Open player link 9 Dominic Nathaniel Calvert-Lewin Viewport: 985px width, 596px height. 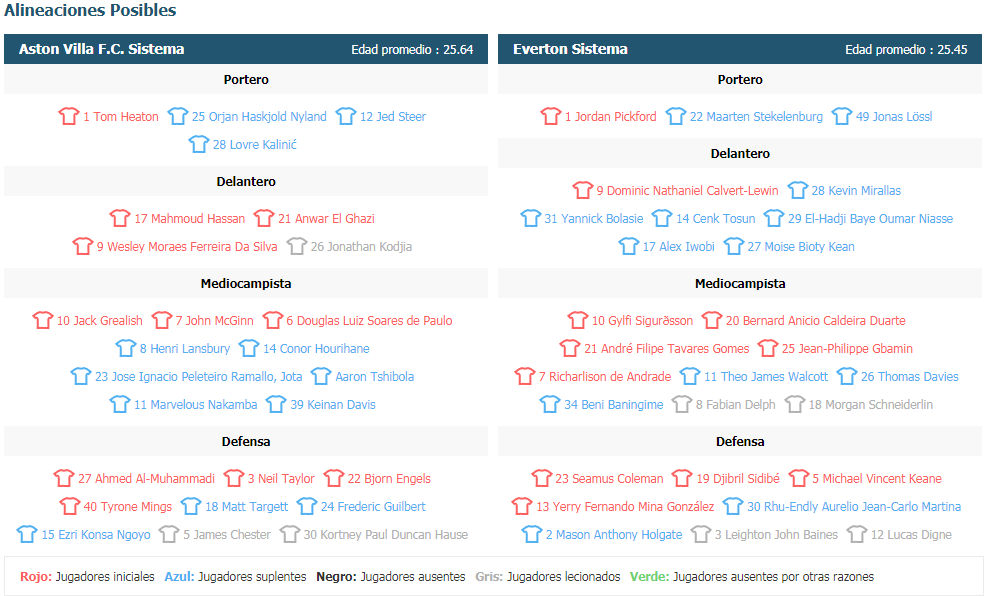687,190
